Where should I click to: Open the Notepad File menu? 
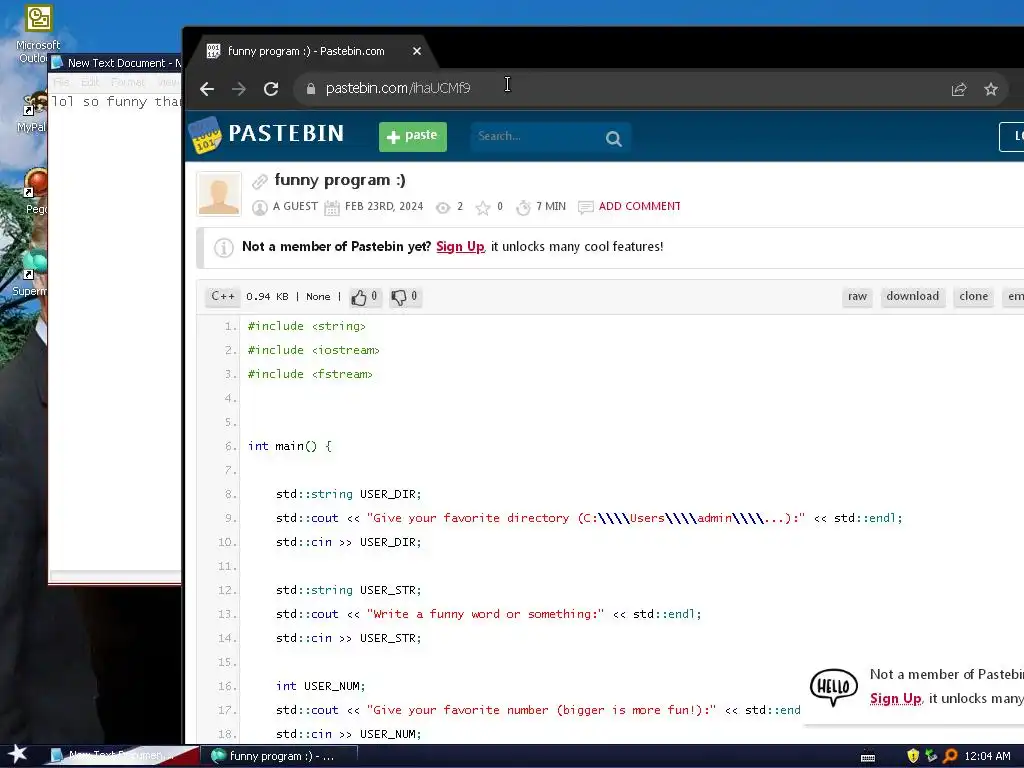[x=61, y=82]
